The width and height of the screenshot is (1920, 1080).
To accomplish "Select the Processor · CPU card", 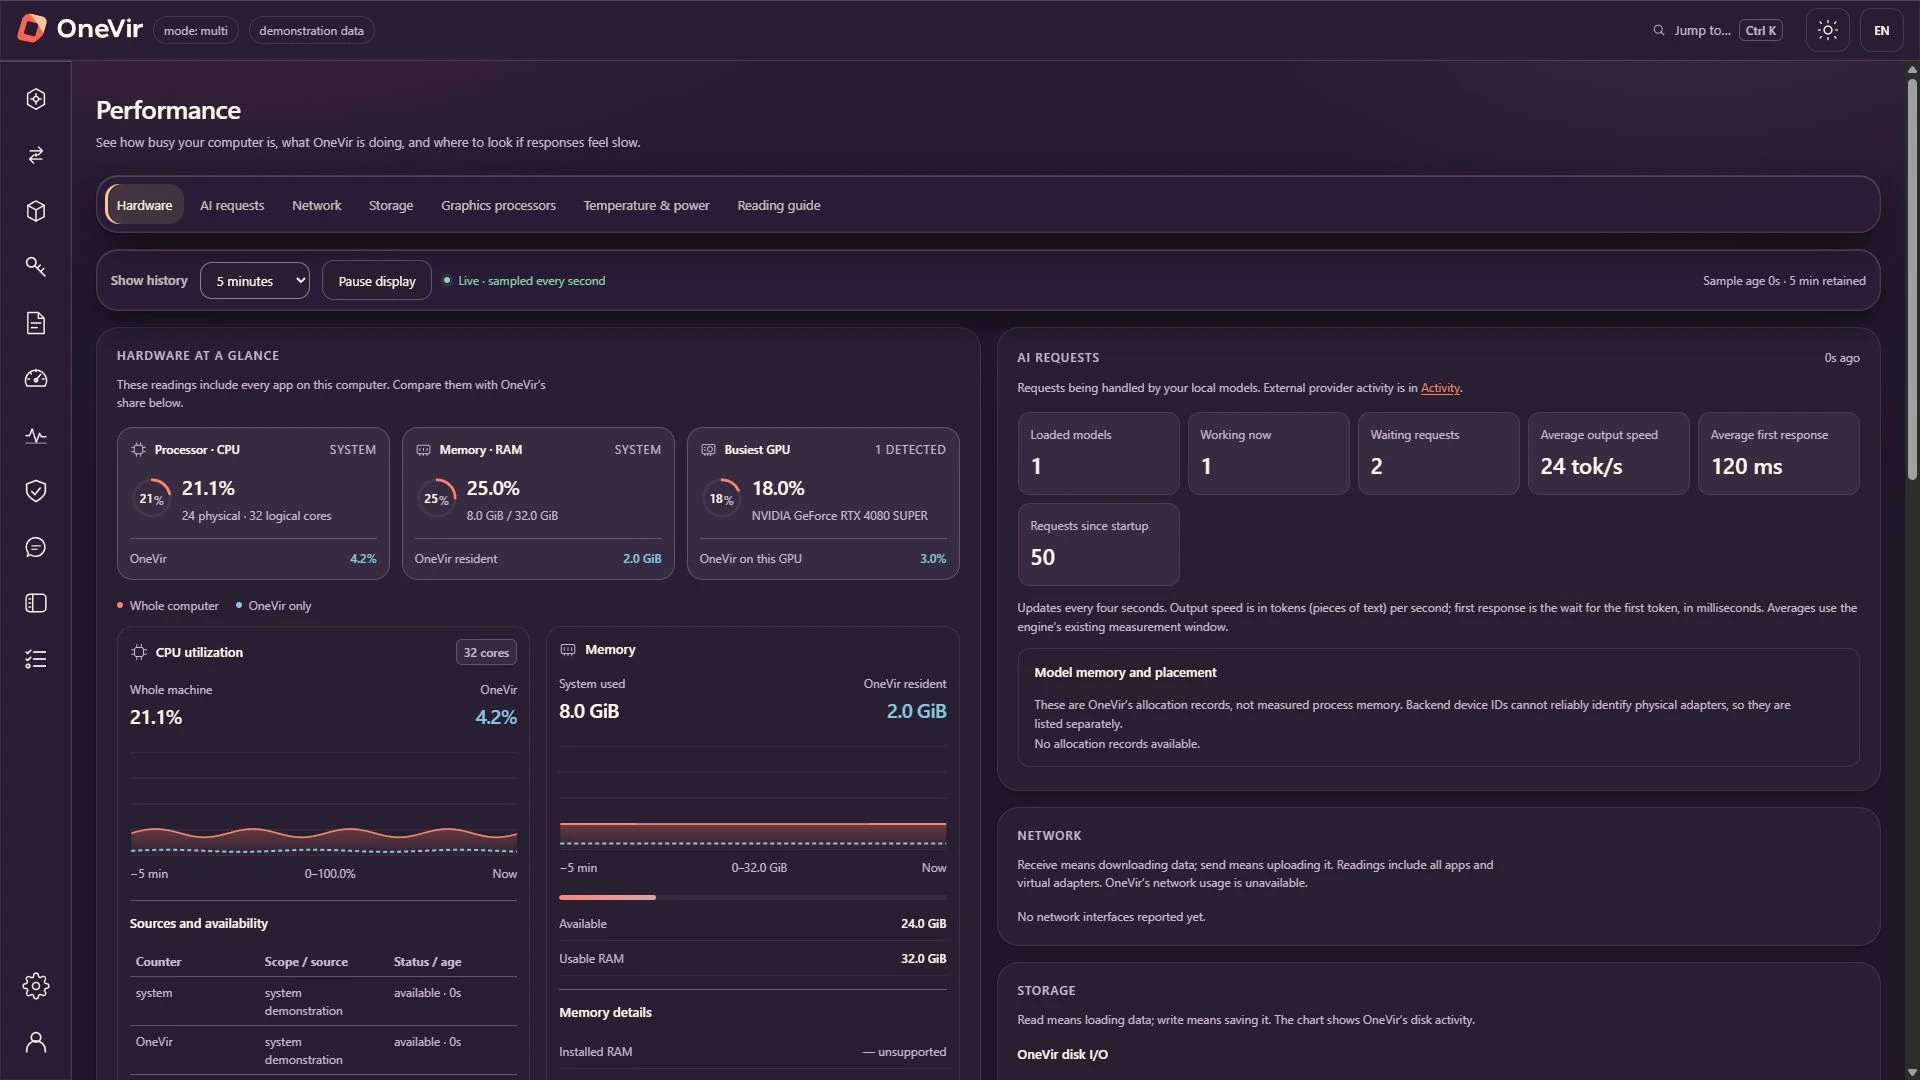I will (253, 504).
